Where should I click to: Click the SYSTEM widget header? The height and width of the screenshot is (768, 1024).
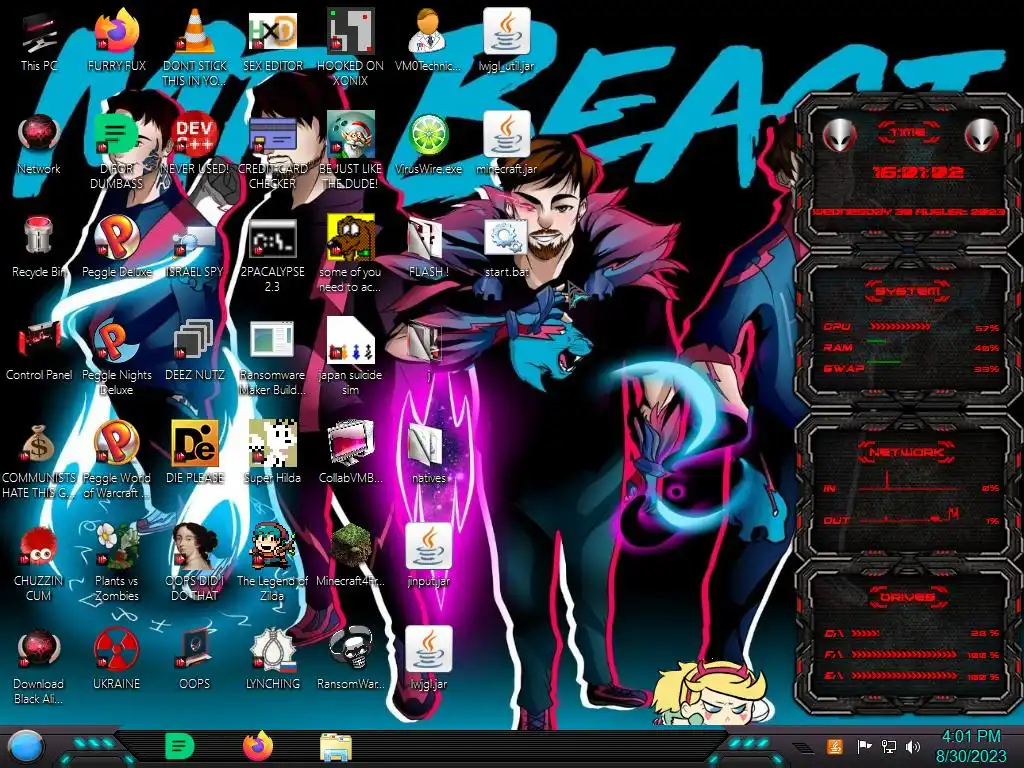point(908,291)
